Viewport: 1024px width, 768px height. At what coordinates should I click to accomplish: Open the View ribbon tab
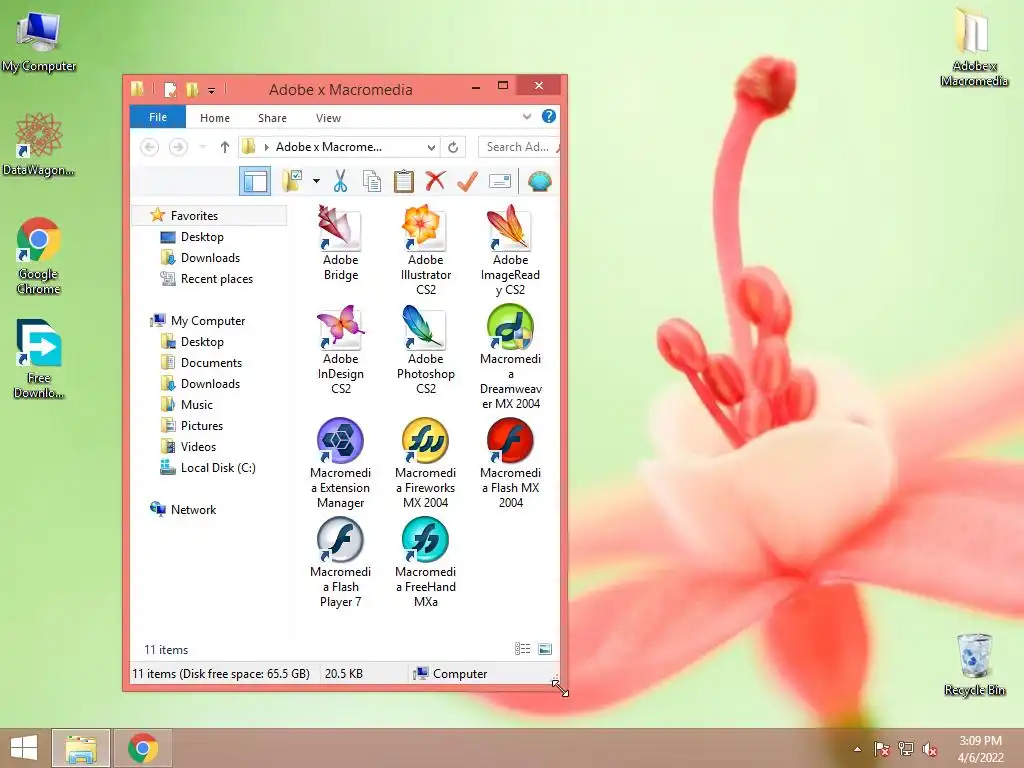328,118
